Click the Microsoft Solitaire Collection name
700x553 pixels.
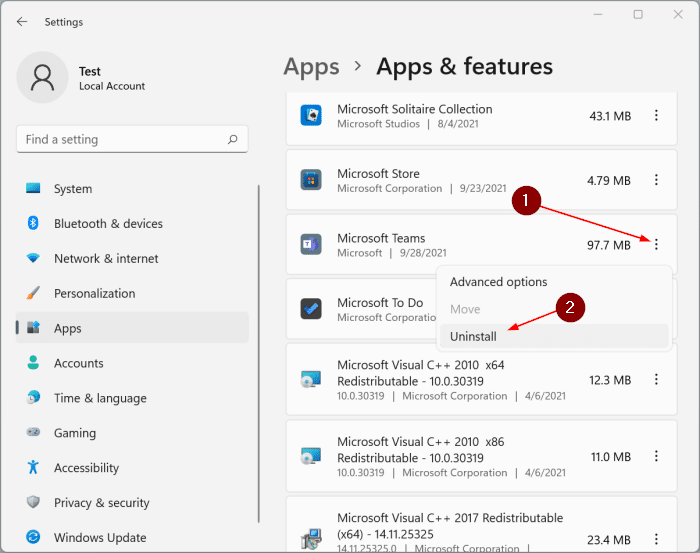[414, 109]
